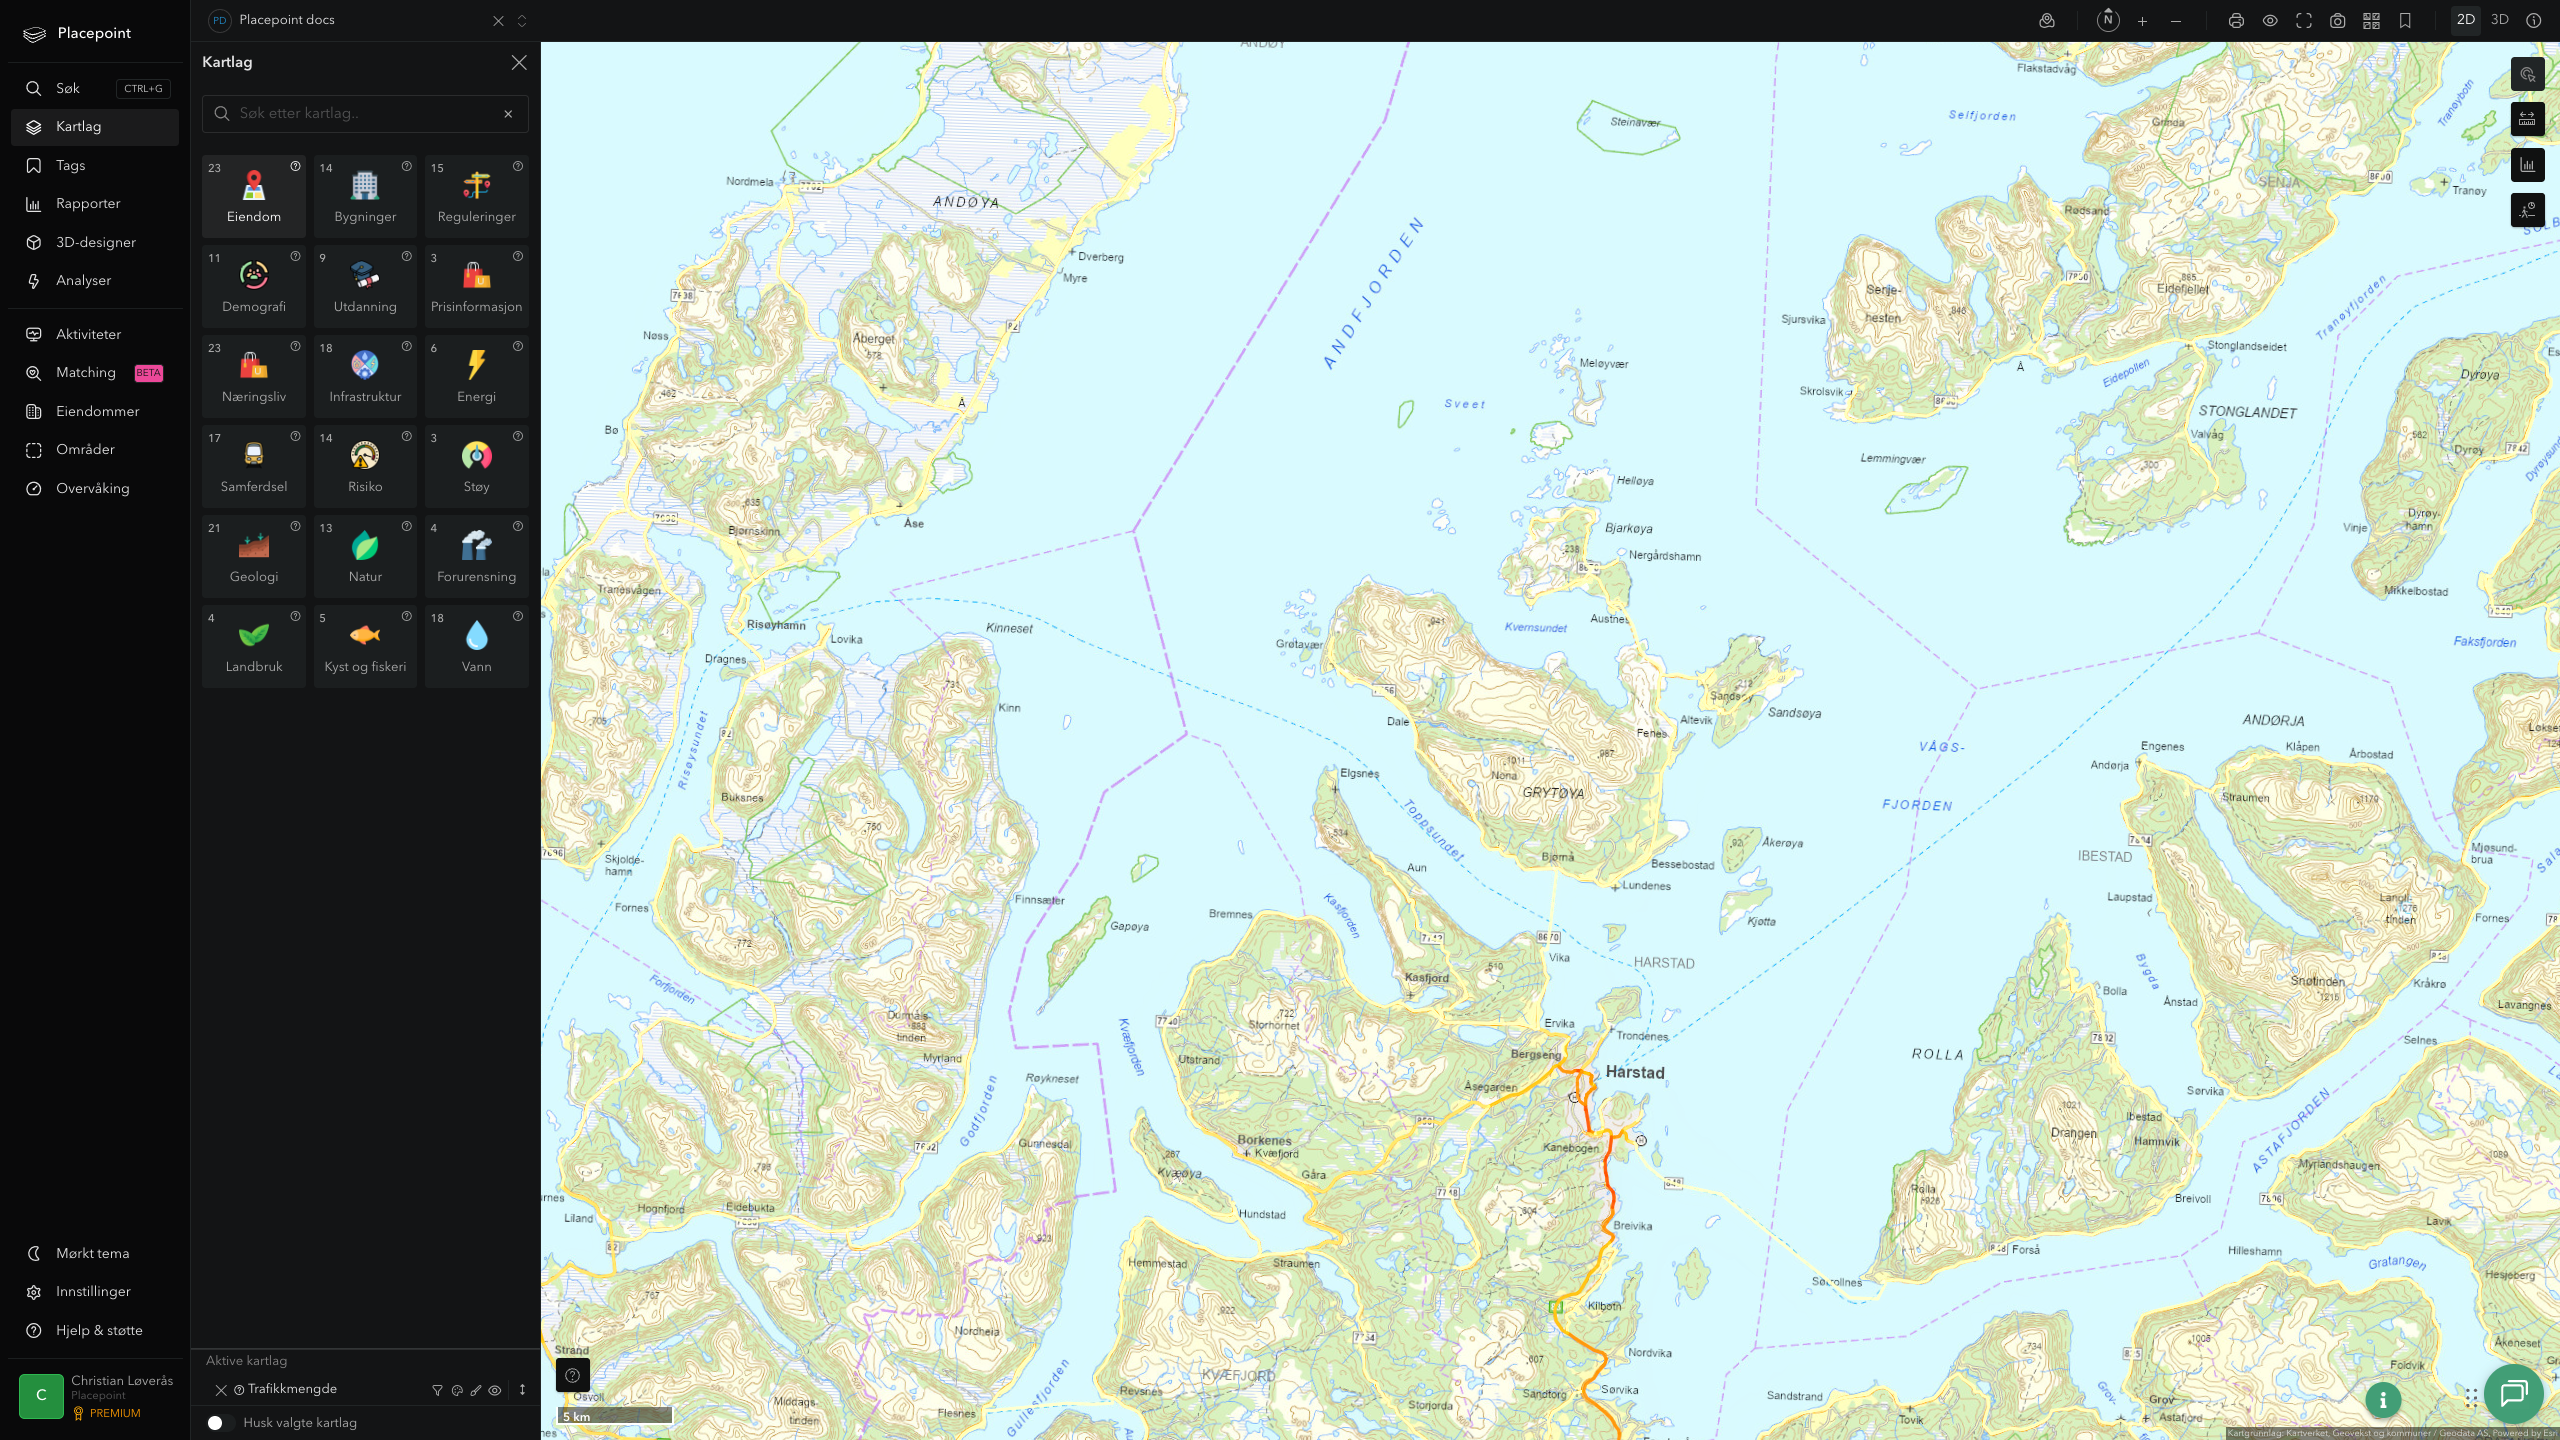2560x1440 pixels.
Task: Open the Søk item in the sidebar
Action: click(94, 89)
